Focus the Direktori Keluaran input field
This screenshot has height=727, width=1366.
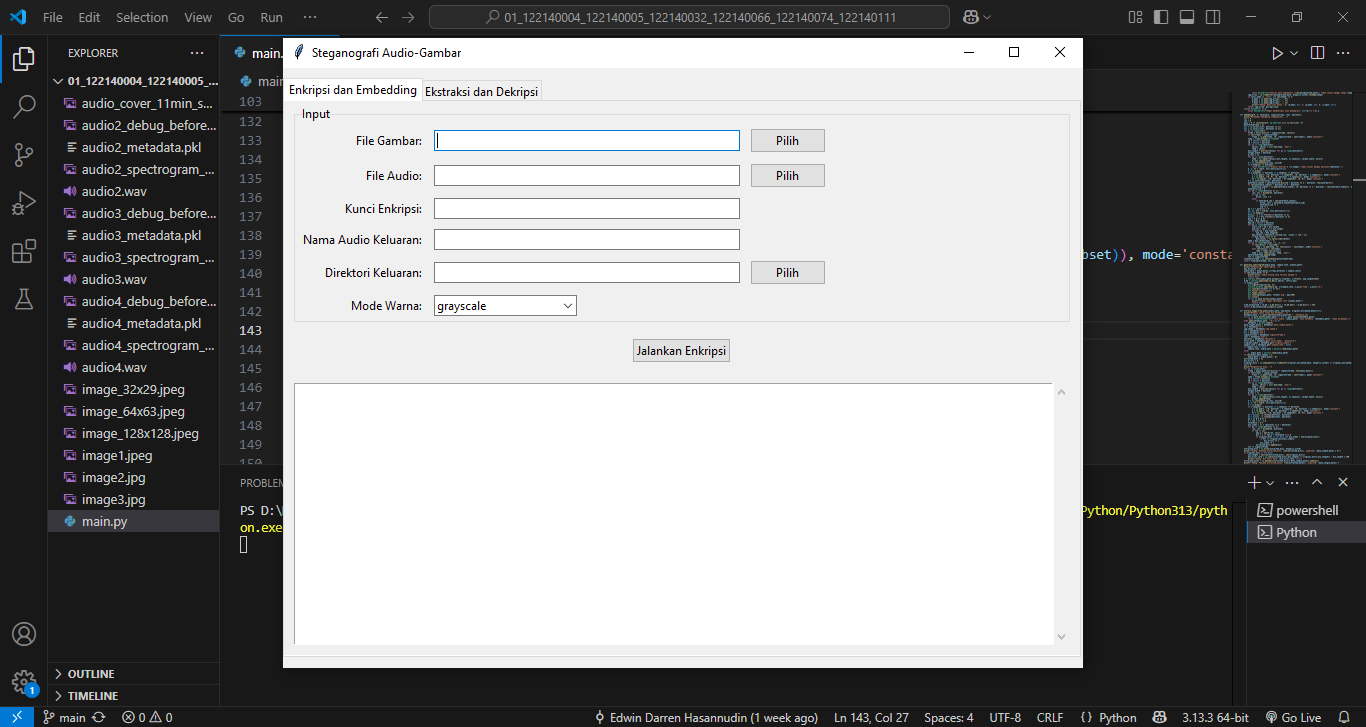[x=587, y=273]
